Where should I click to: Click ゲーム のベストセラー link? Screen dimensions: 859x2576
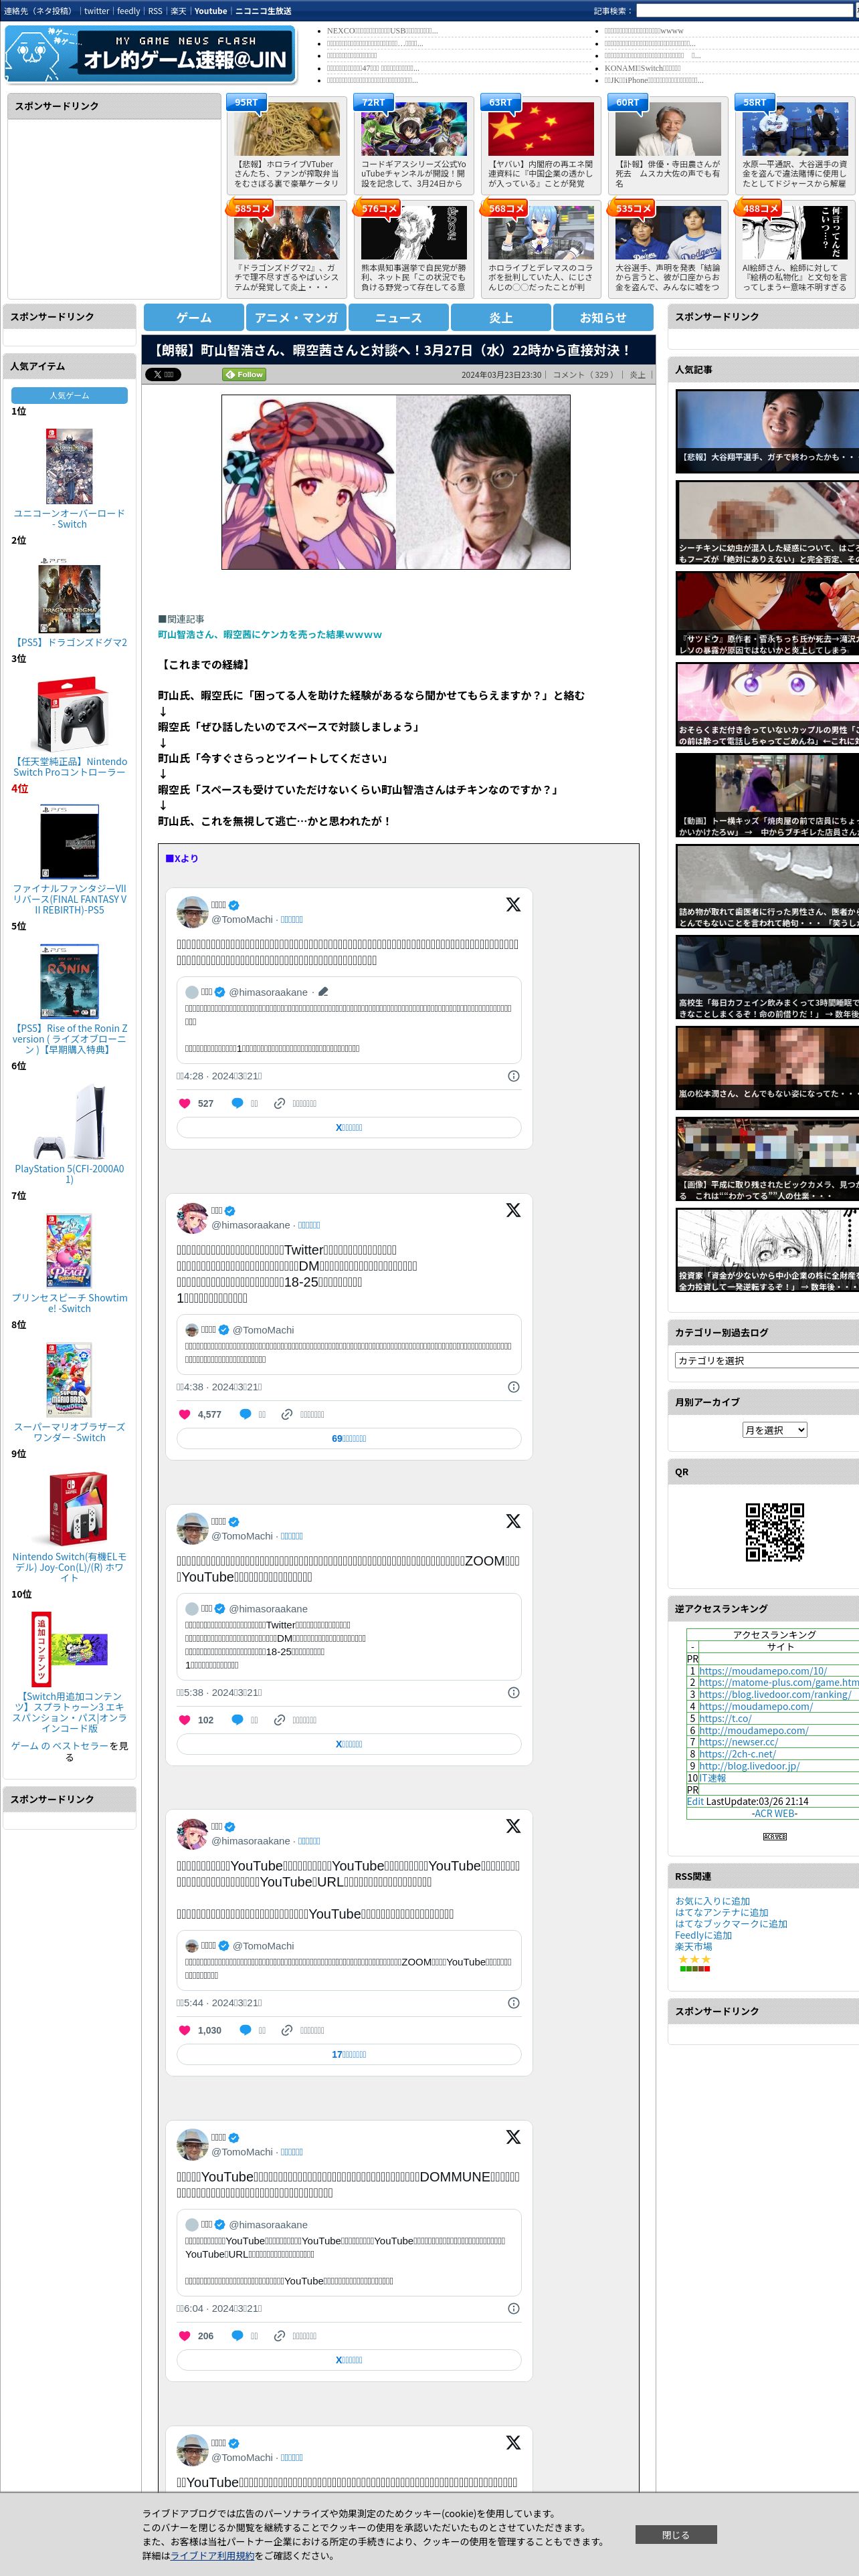[x=59, y=1745]
